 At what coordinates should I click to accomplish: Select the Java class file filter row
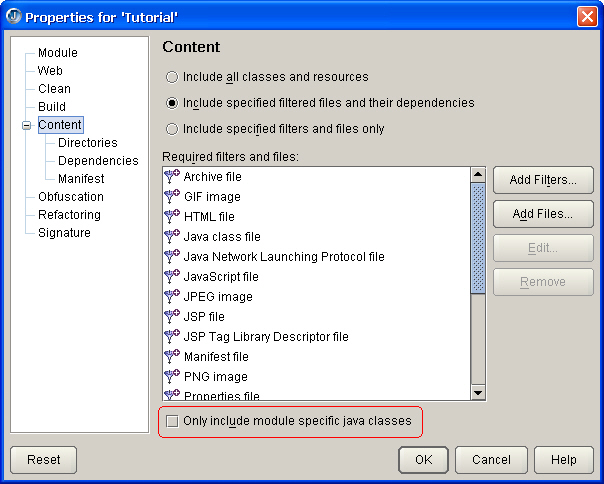[x=316, y=237]
